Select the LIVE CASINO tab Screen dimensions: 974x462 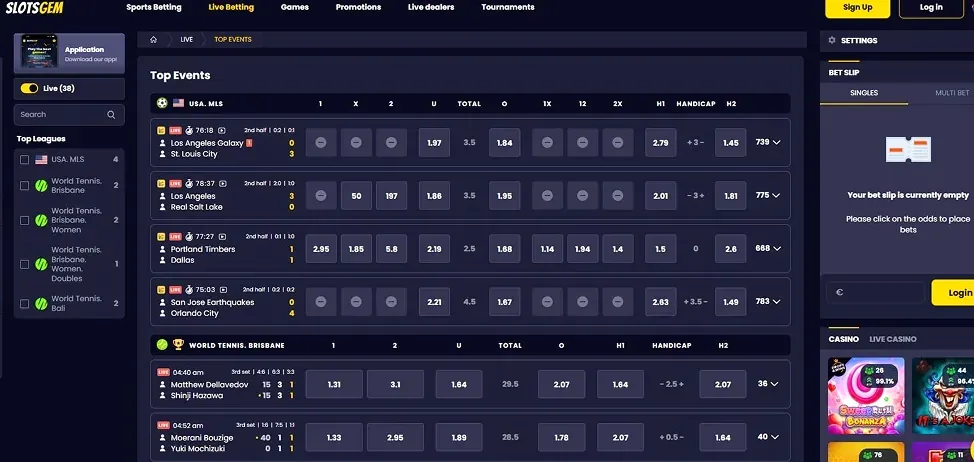pos(893,339)
